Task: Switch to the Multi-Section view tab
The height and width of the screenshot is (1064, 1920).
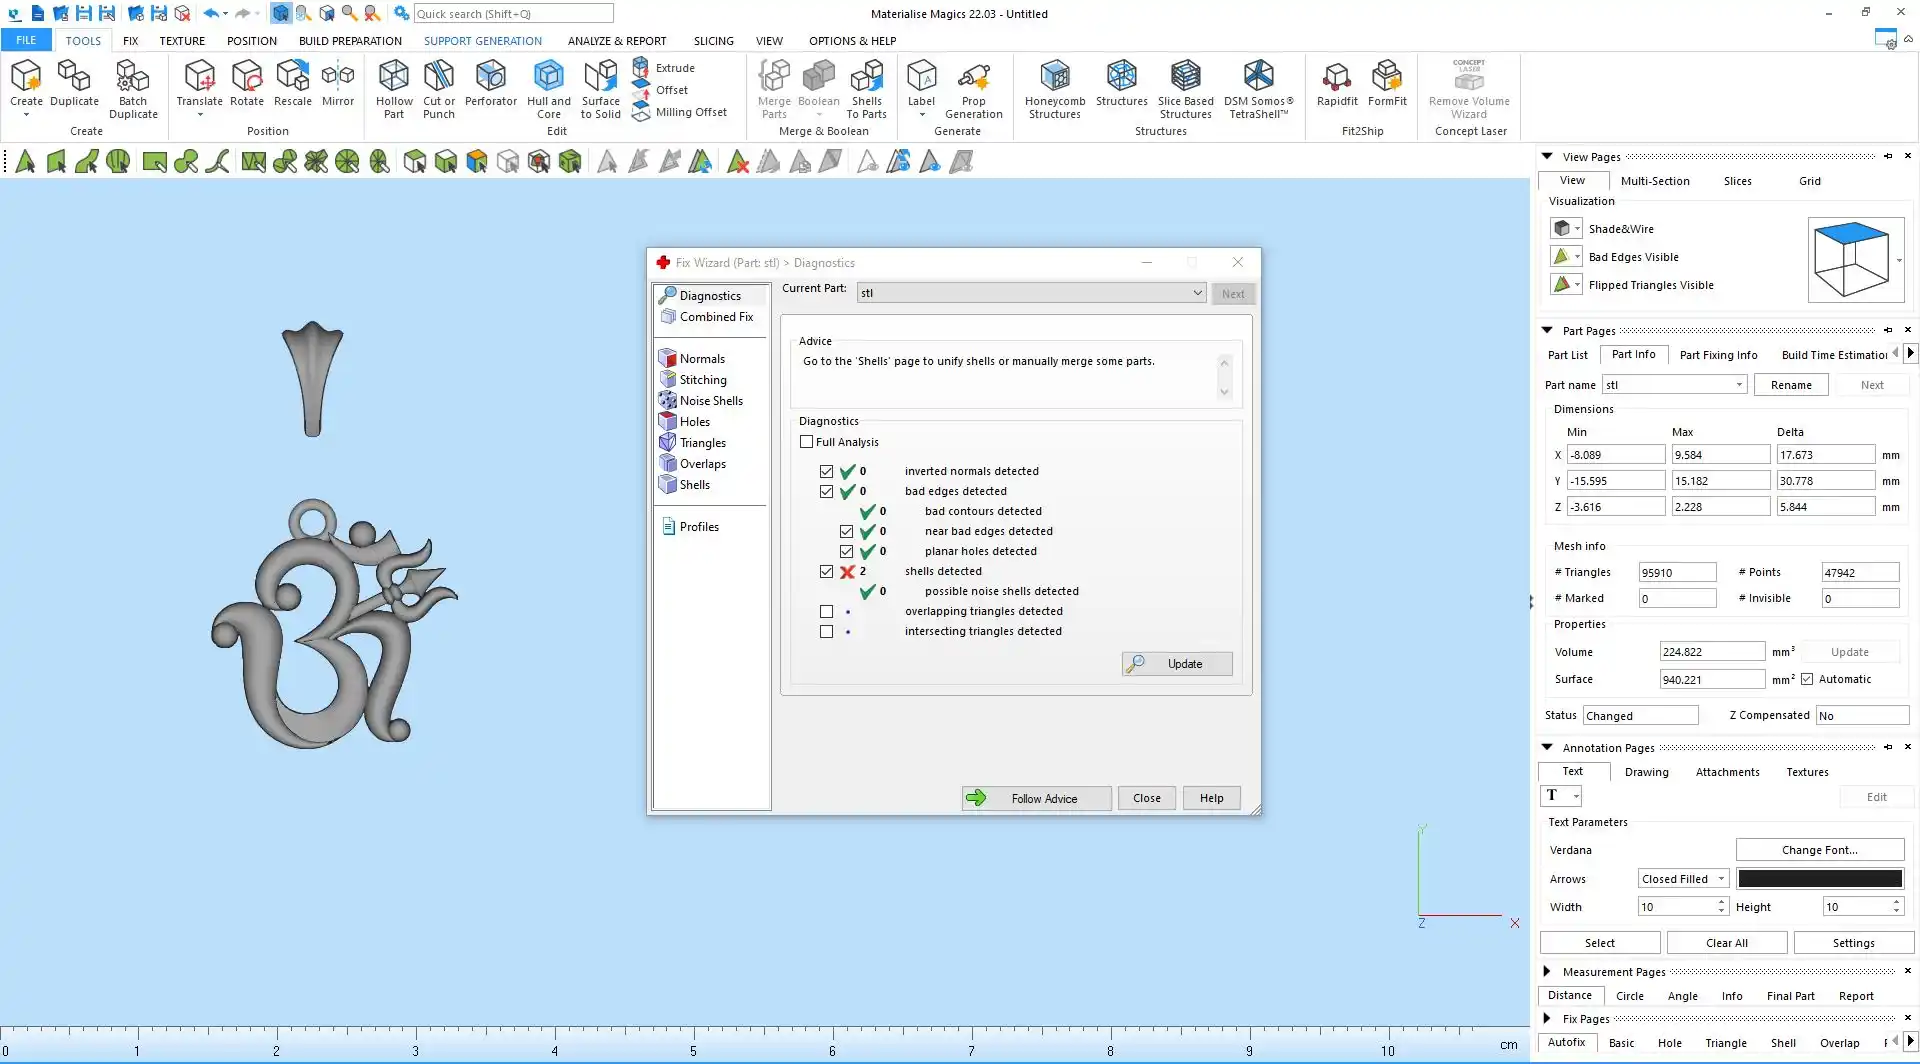Action: (1654, 181)
